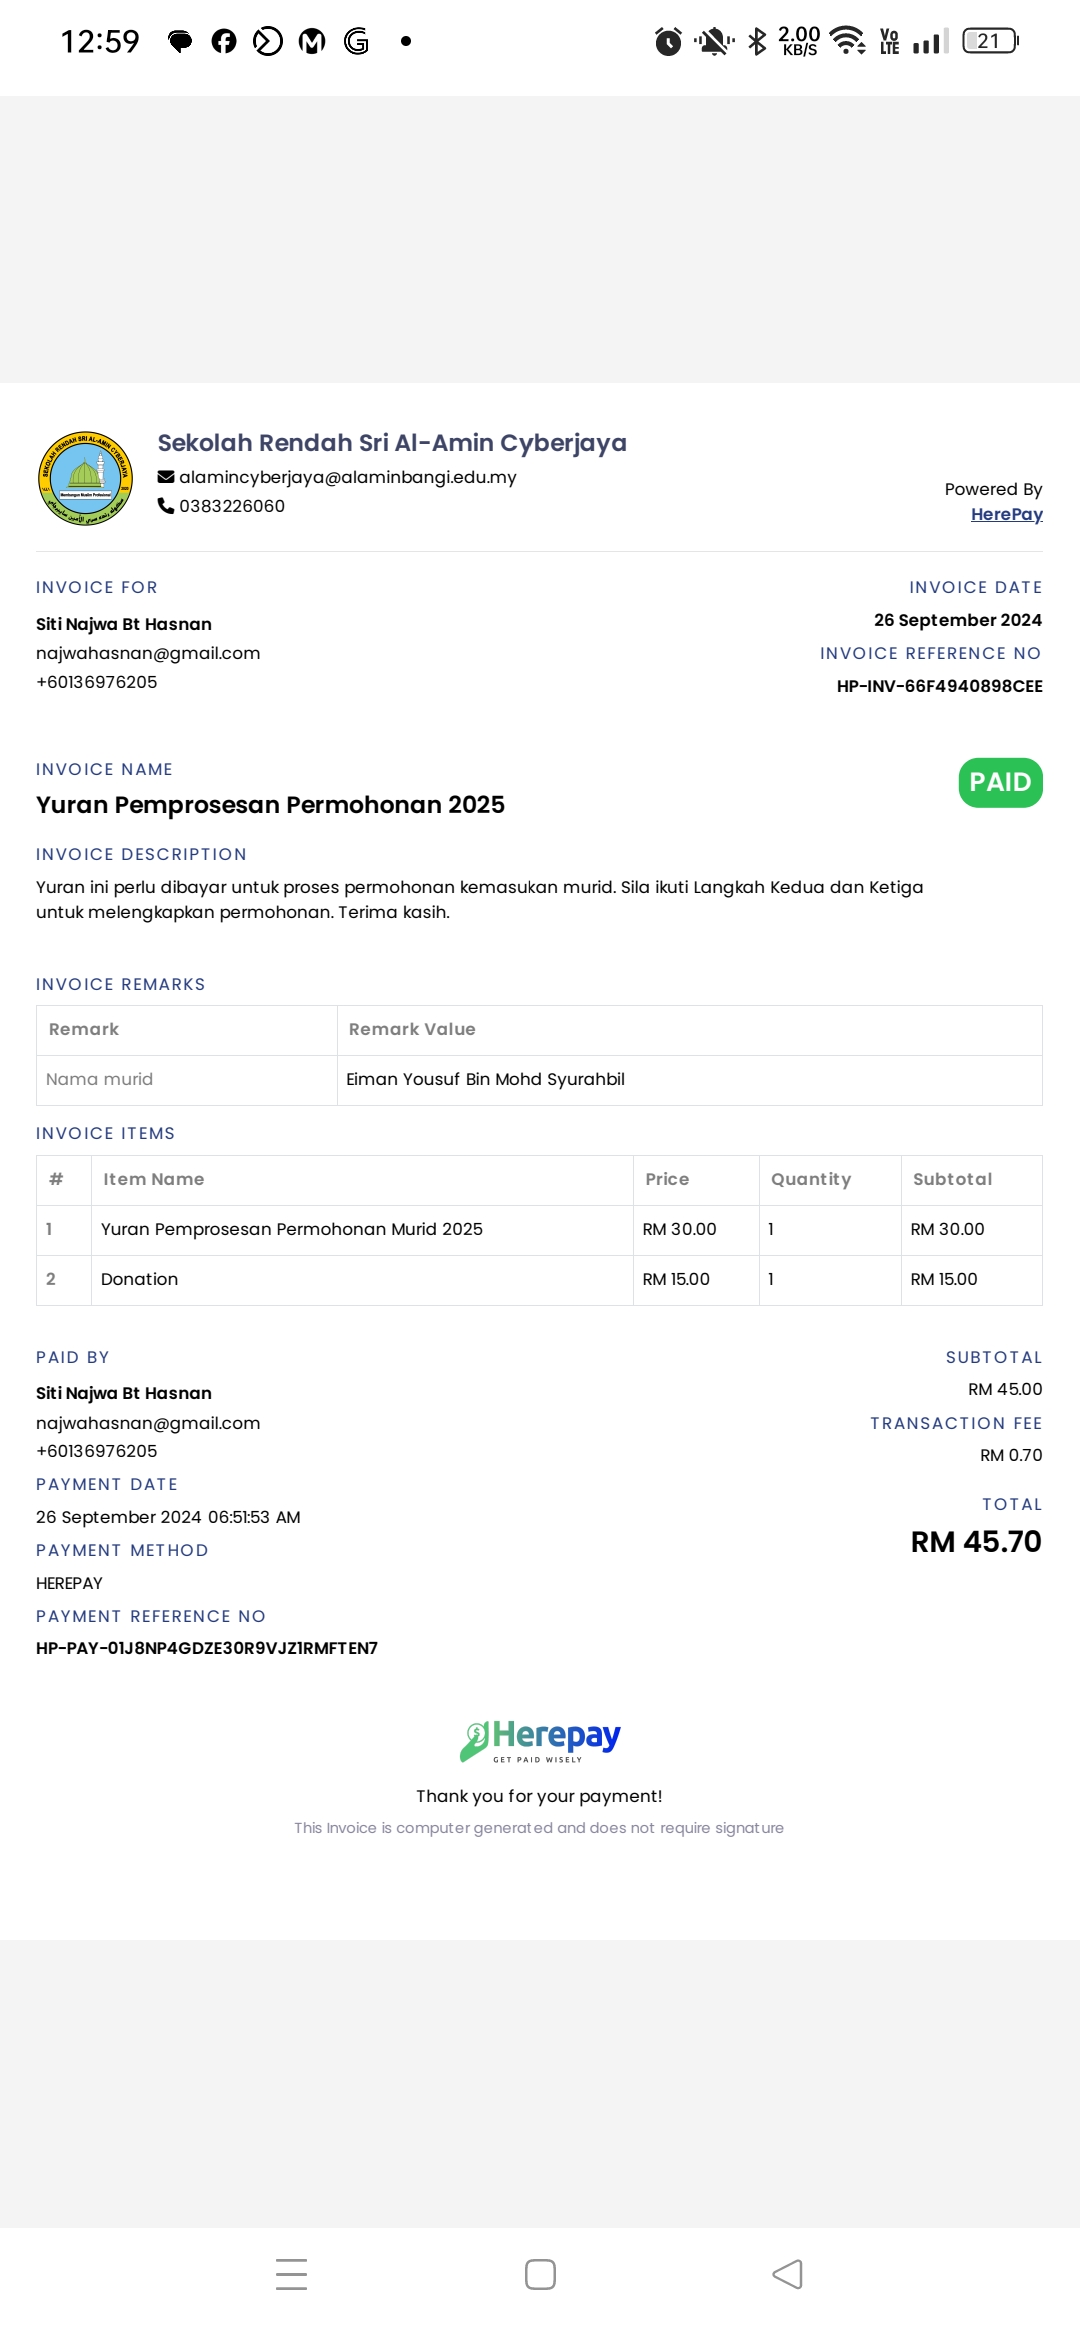Tap the phone handset icon
Viewport: 1080px width, 2340px height.
pos(166,506)
